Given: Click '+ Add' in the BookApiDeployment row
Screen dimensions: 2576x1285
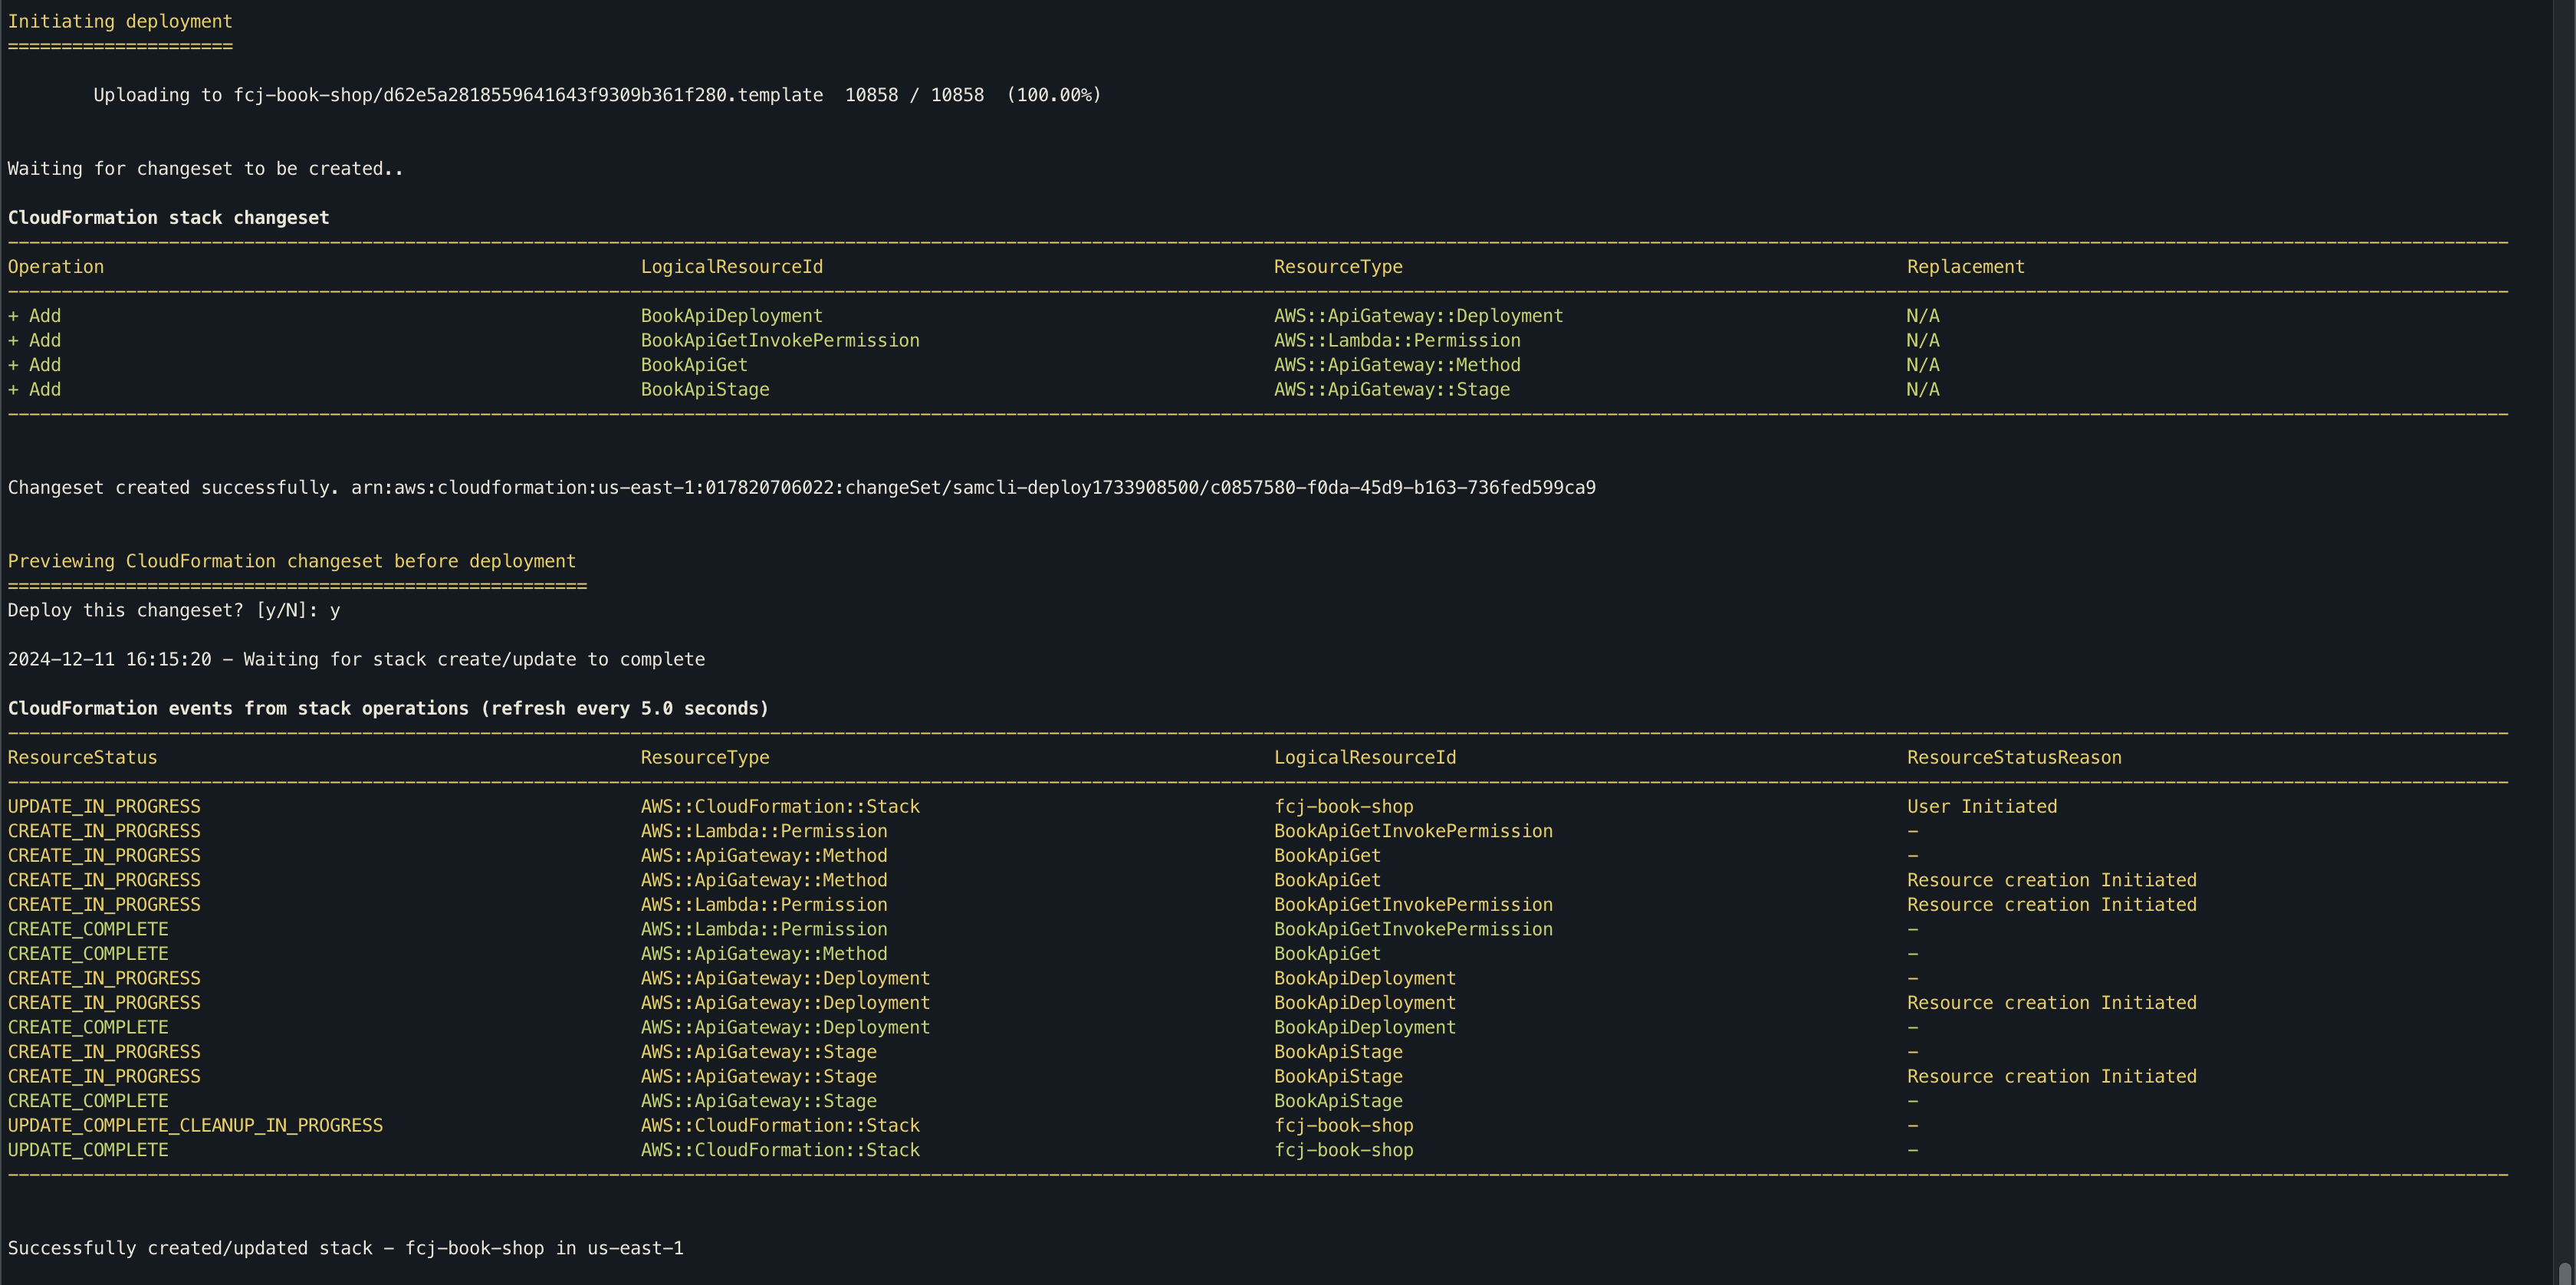Looking at the screenshot, I should click(x=34, y=316).
